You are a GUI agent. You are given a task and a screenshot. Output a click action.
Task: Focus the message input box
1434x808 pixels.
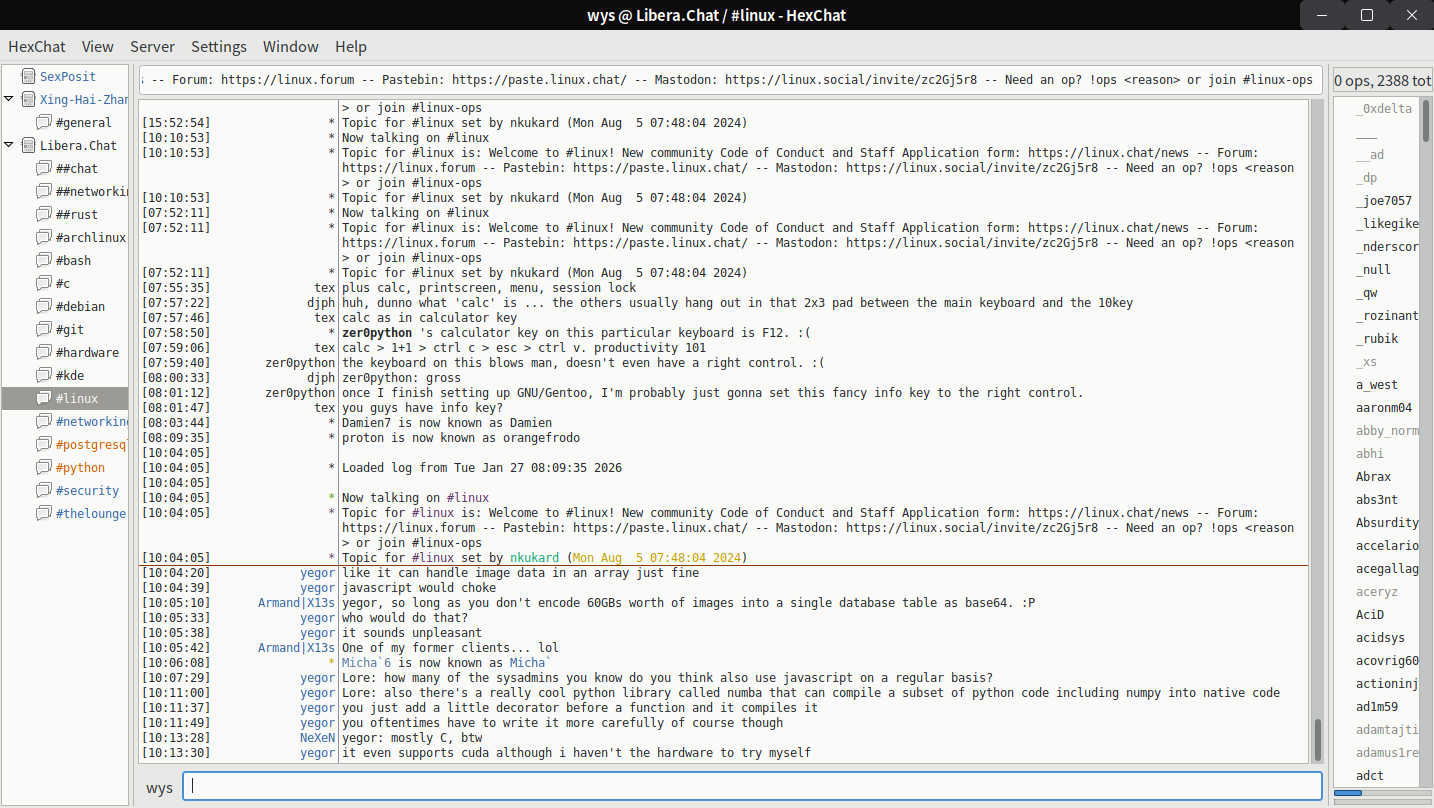pos(752,786)
